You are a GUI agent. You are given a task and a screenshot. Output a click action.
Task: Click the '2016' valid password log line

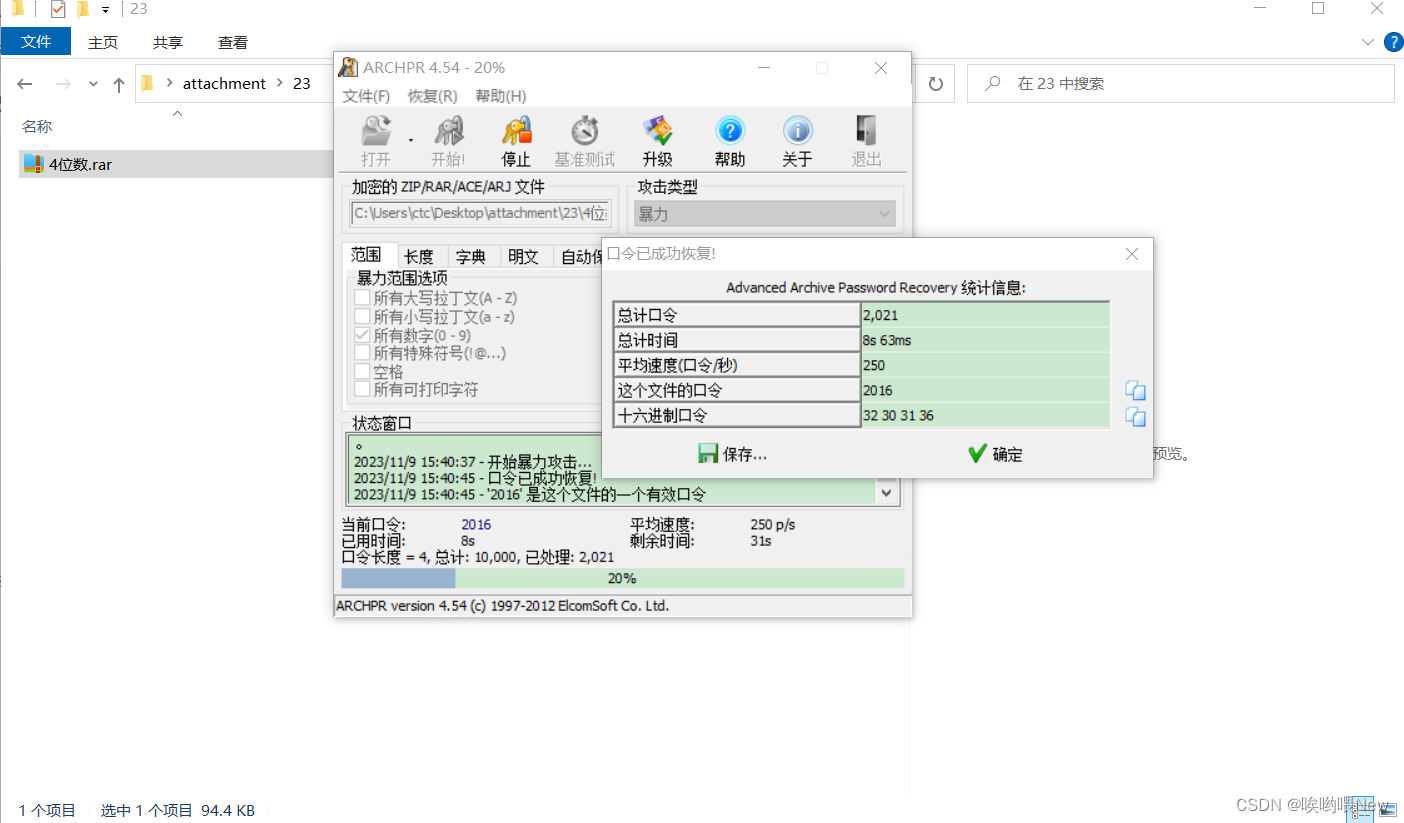[529, 494]
